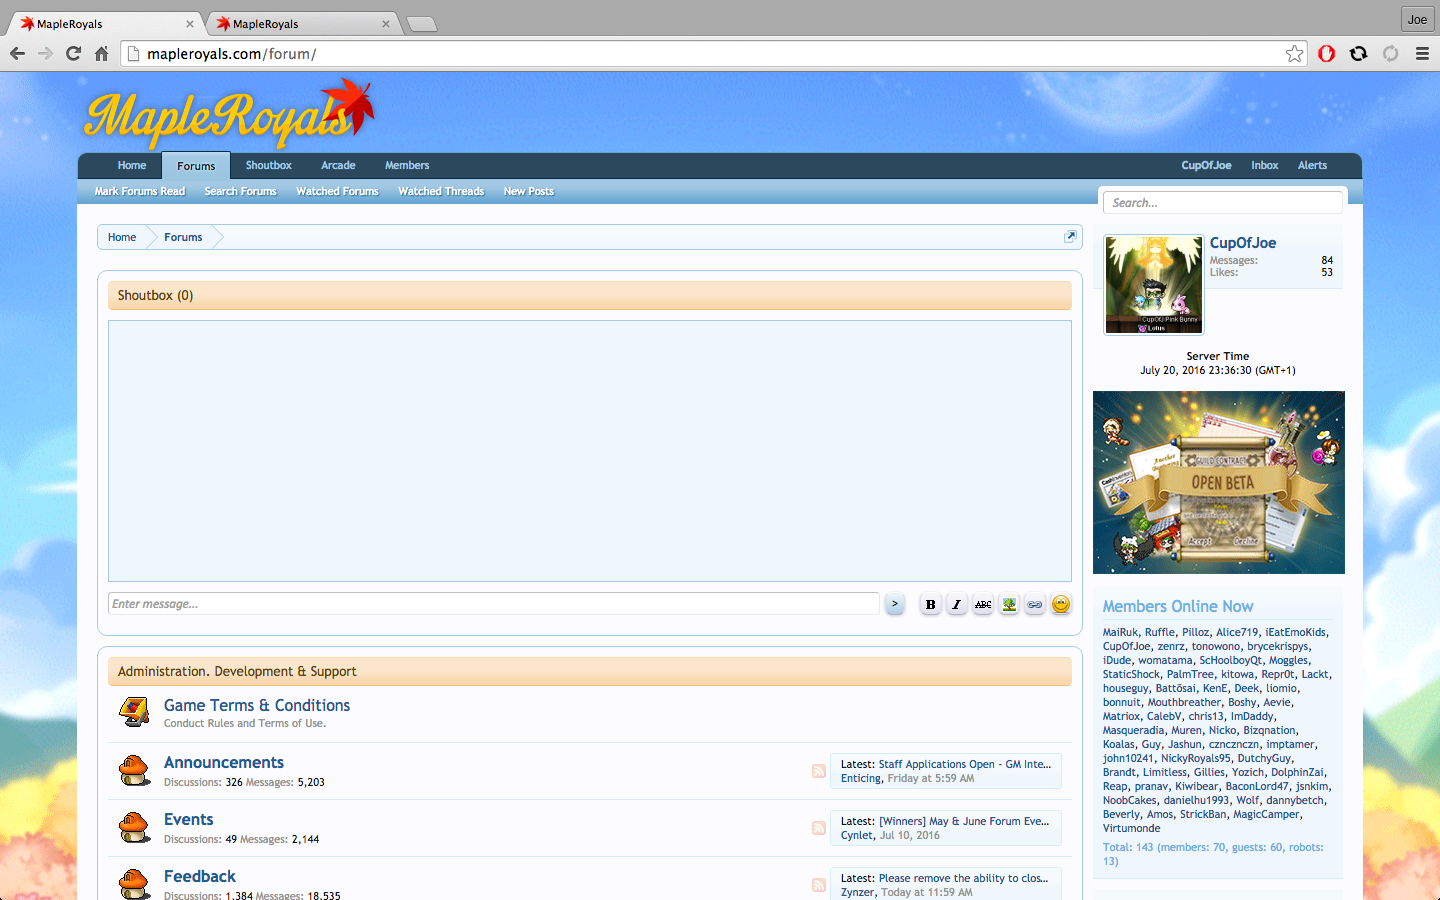1440x900 pixels.
Task: Click Mark Forums Read link
Action: coord(140,192)
